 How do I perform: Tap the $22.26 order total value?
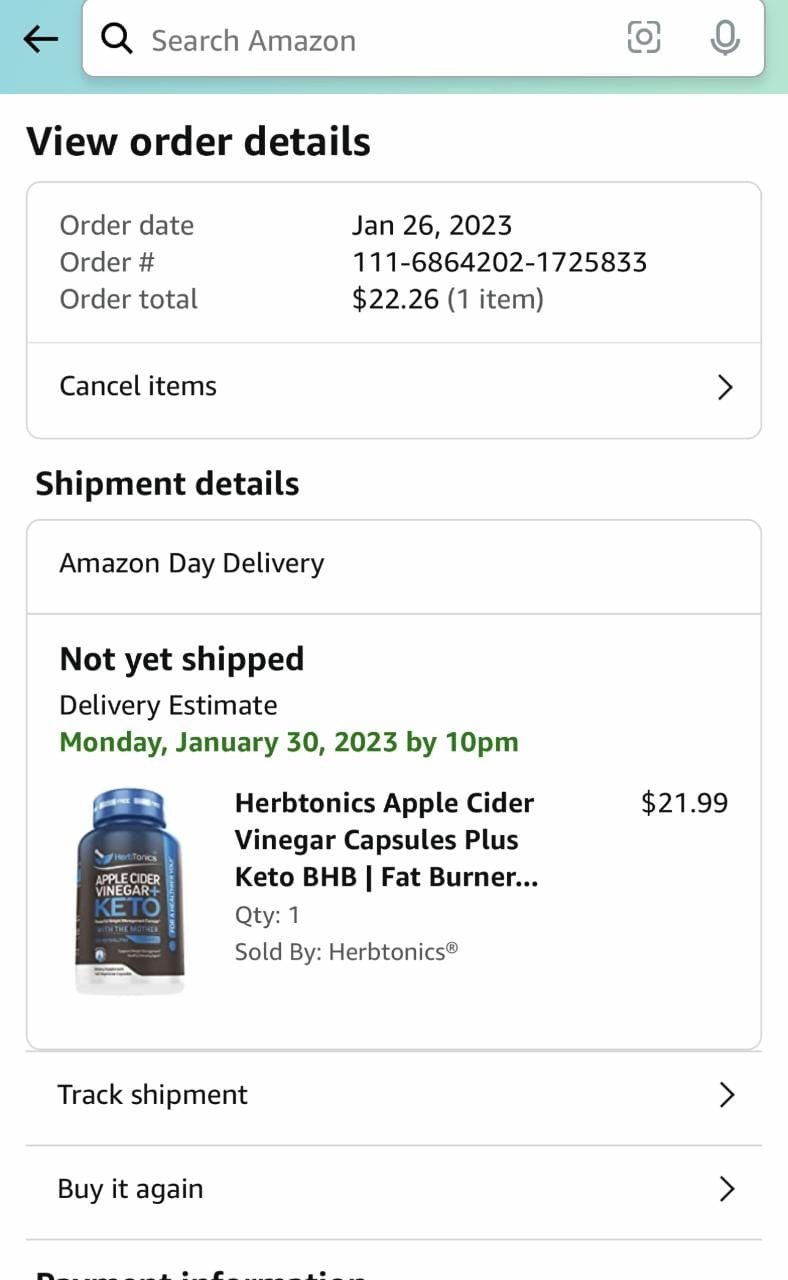point(395,299)
